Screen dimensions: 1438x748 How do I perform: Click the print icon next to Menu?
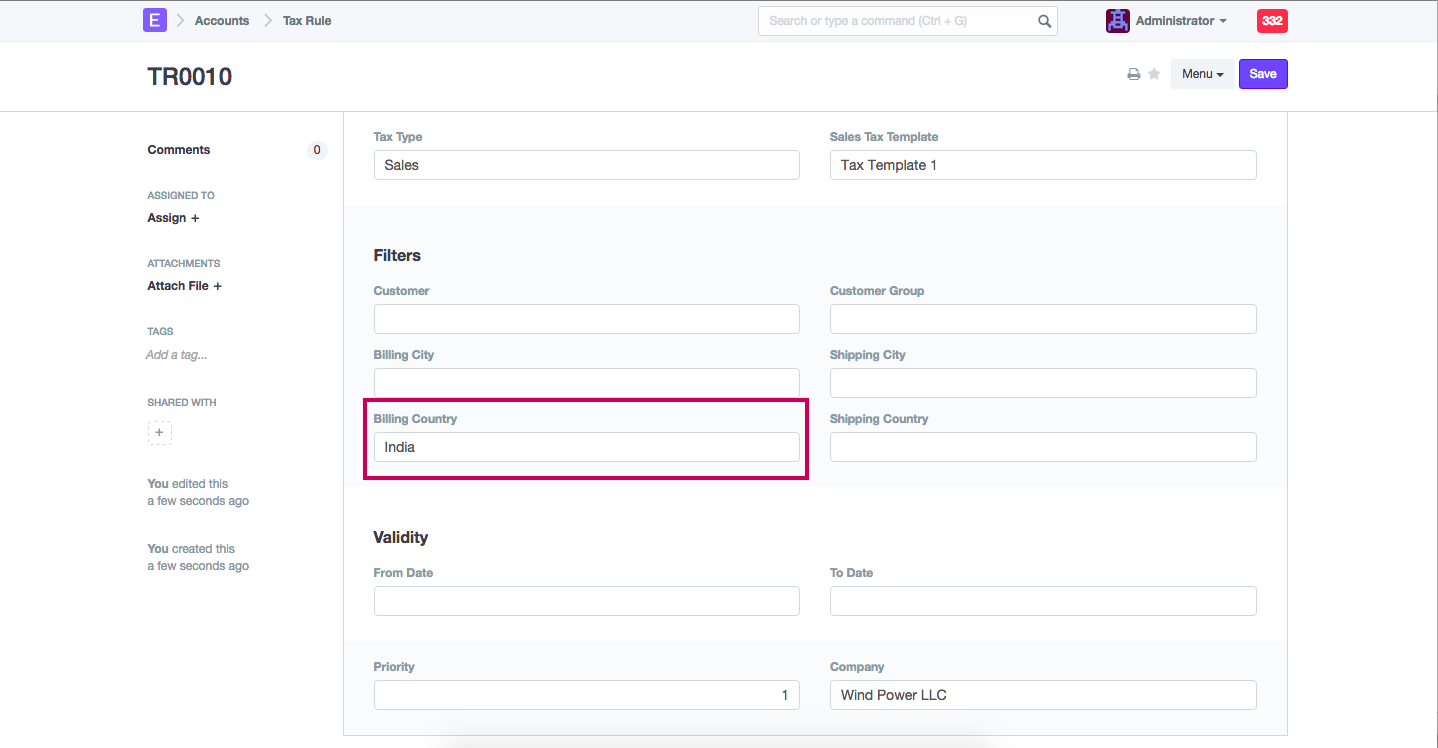(1133, 74)
